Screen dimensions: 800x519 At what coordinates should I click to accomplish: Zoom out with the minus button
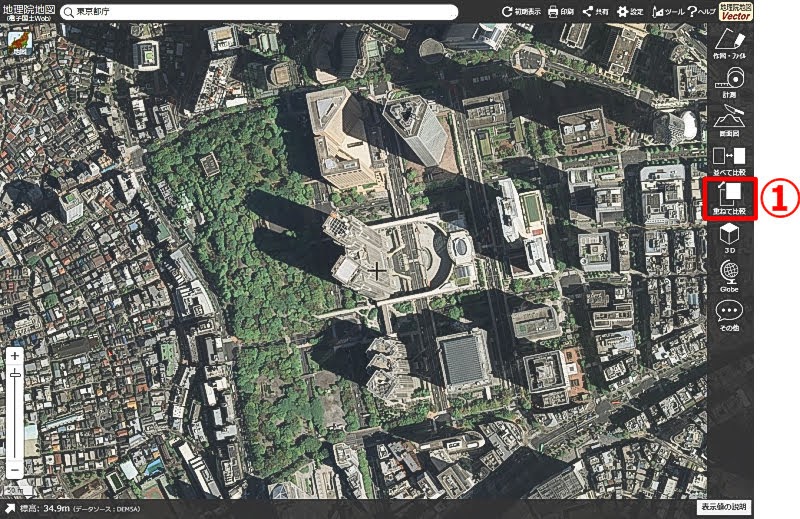[15, 469]
